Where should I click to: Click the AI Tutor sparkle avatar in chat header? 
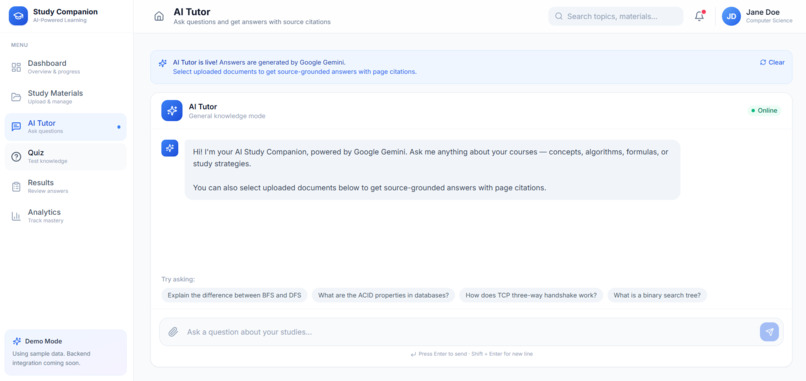point(172,111)
